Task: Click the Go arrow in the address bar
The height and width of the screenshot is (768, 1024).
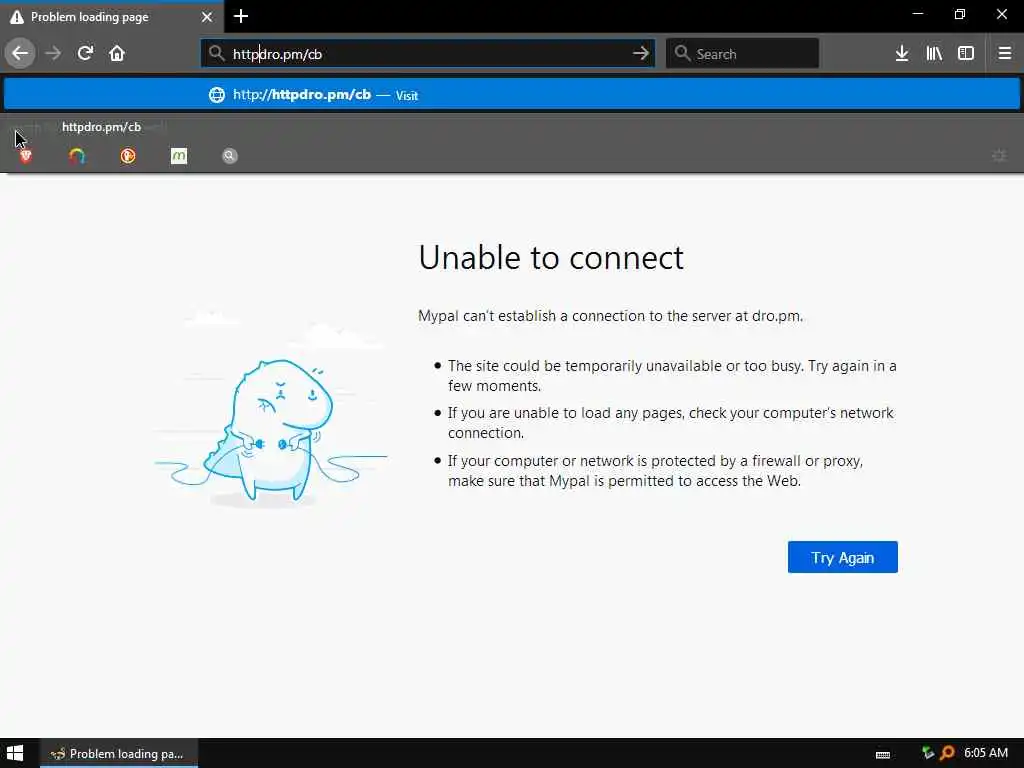Action: click(641, 53)
